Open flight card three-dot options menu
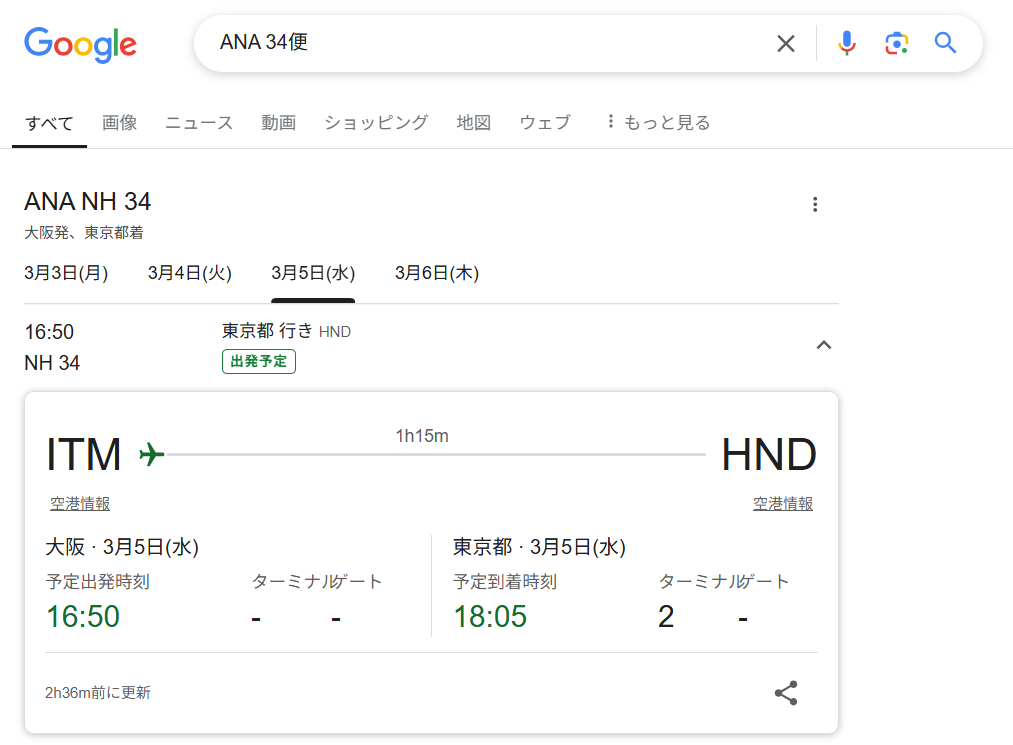Viewport: 1013px width, 745px height. coord(815,204)
